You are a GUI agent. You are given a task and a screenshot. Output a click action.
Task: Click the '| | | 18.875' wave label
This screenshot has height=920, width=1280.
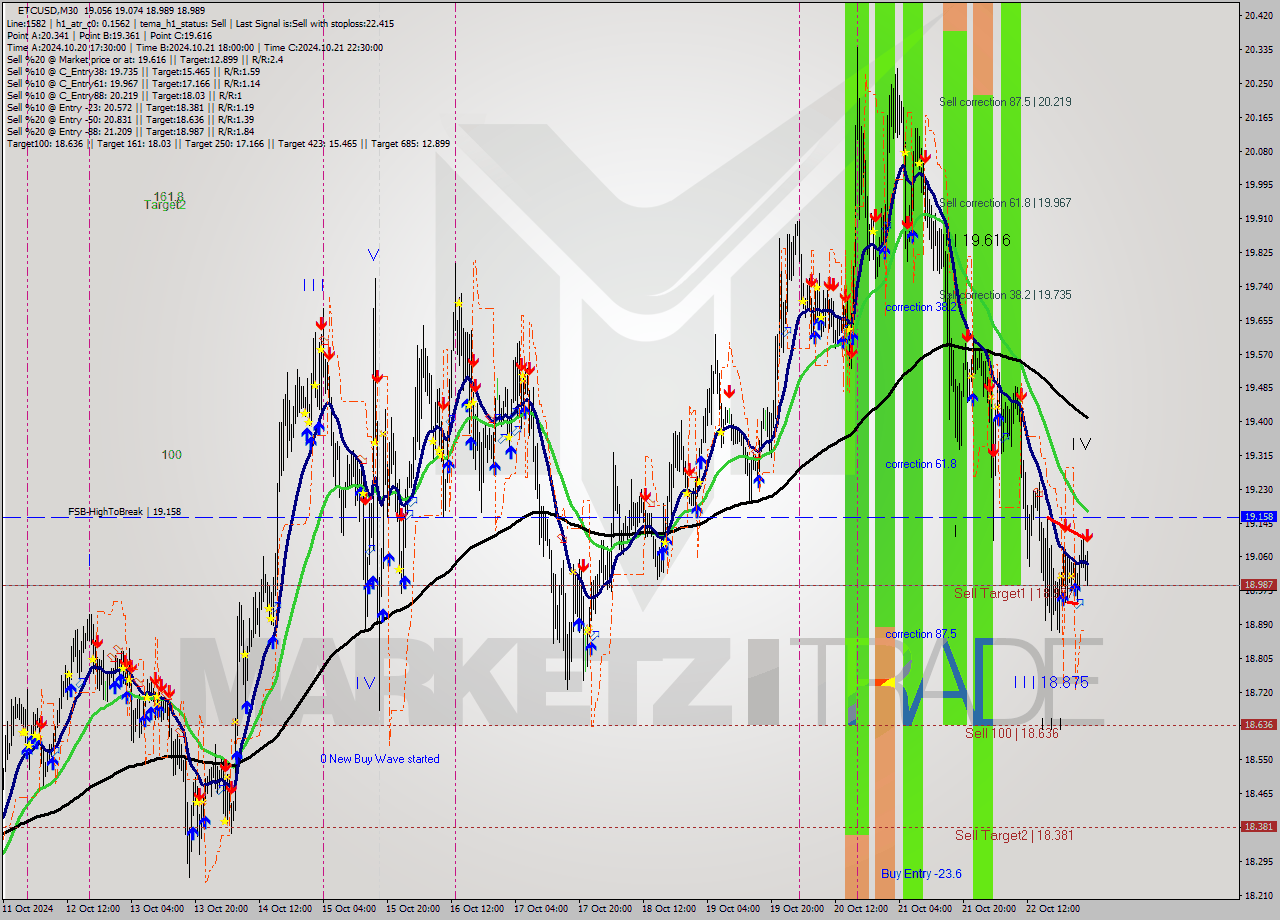pyautogui.click(x=1051, y=682)
